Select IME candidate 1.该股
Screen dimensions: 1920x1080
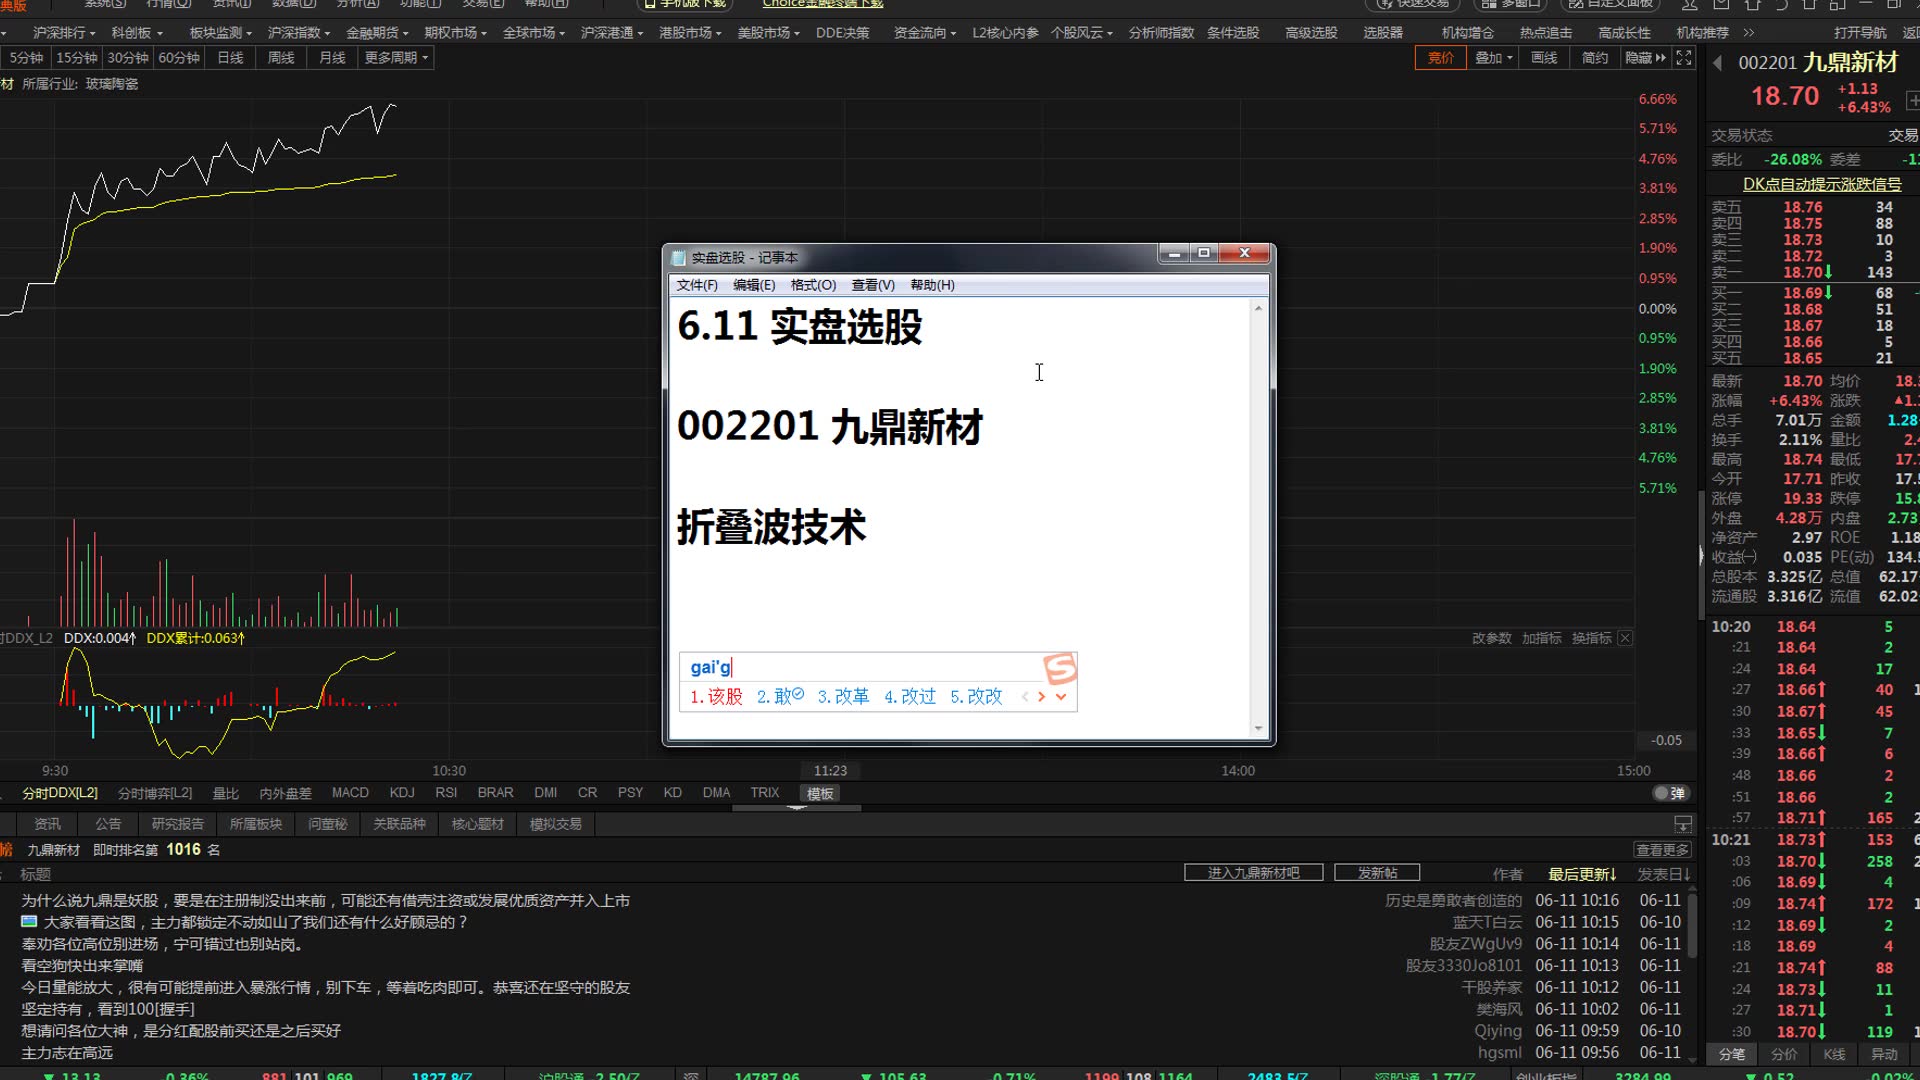716,697
